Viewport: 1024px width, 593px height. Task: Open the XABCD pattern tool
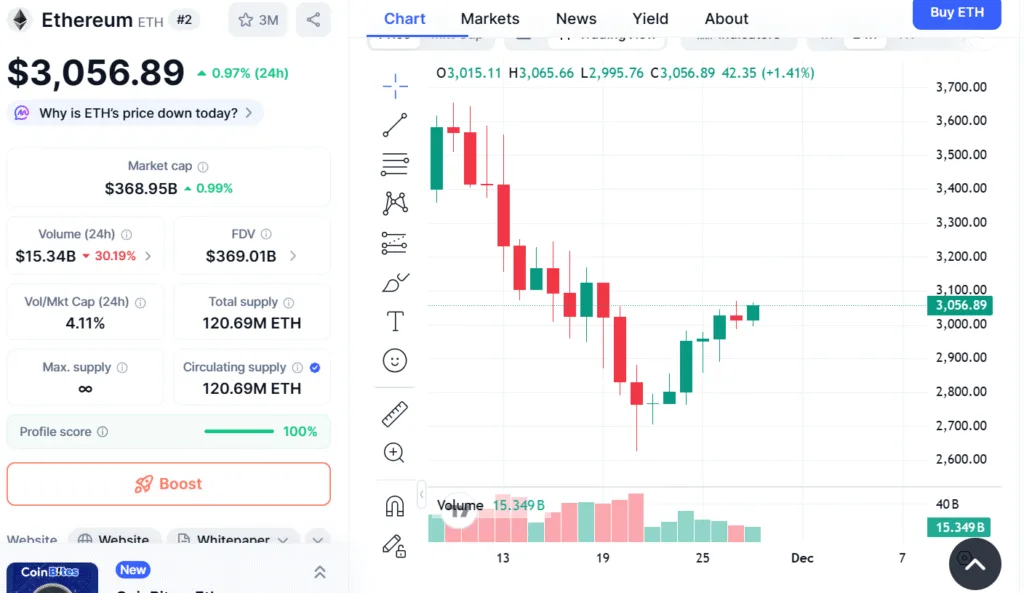pos(394,202)
